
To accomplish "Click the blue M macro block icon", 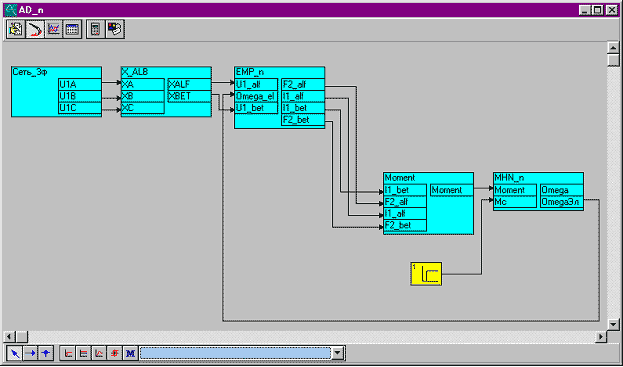I will click(130, 353).
